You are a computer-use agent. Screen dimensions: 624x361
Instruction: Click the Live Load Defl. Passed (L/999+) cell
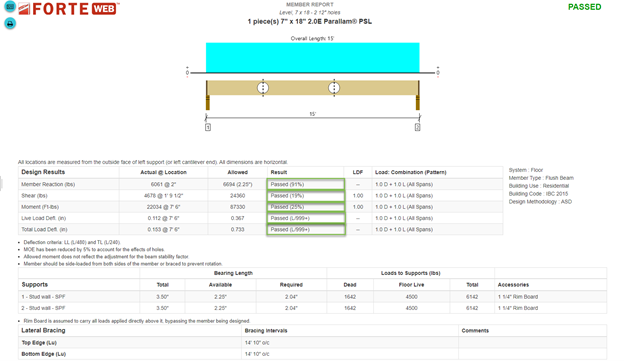click(306, 218)
